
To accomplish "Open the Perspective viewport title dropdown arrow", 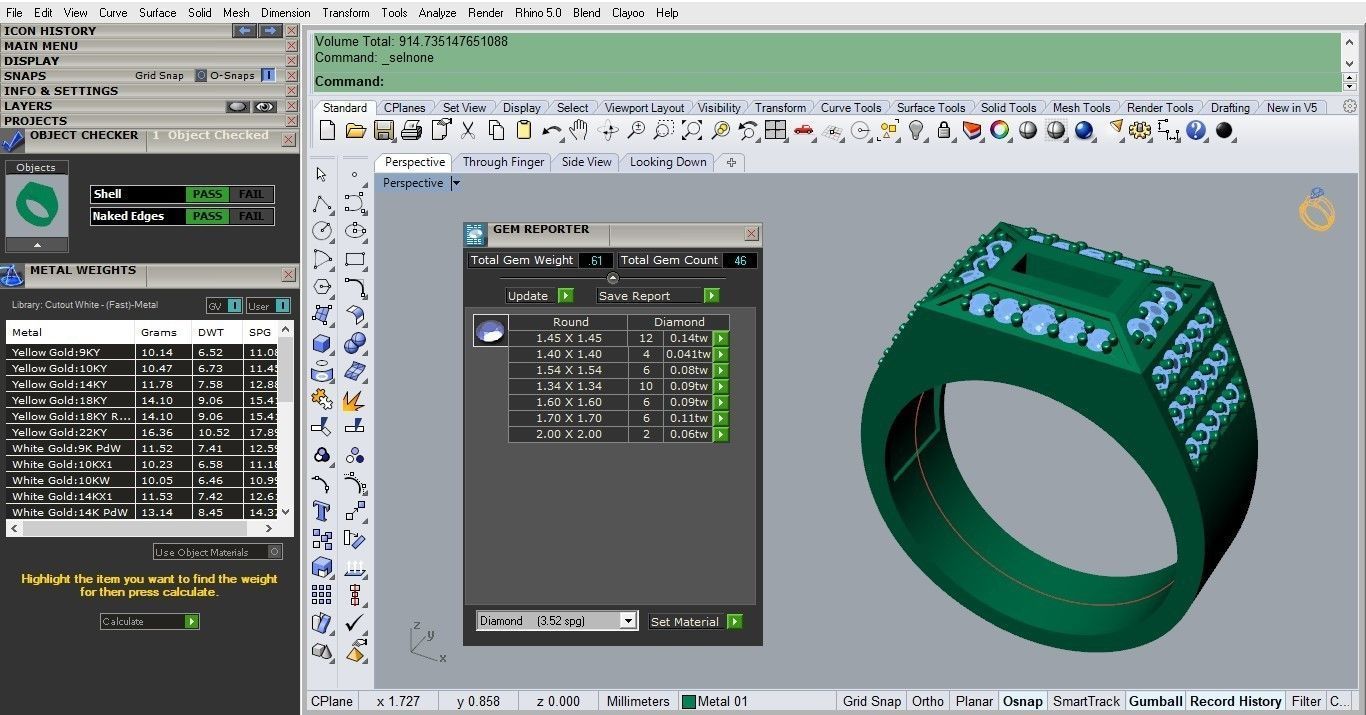I will tap(456, 183).
